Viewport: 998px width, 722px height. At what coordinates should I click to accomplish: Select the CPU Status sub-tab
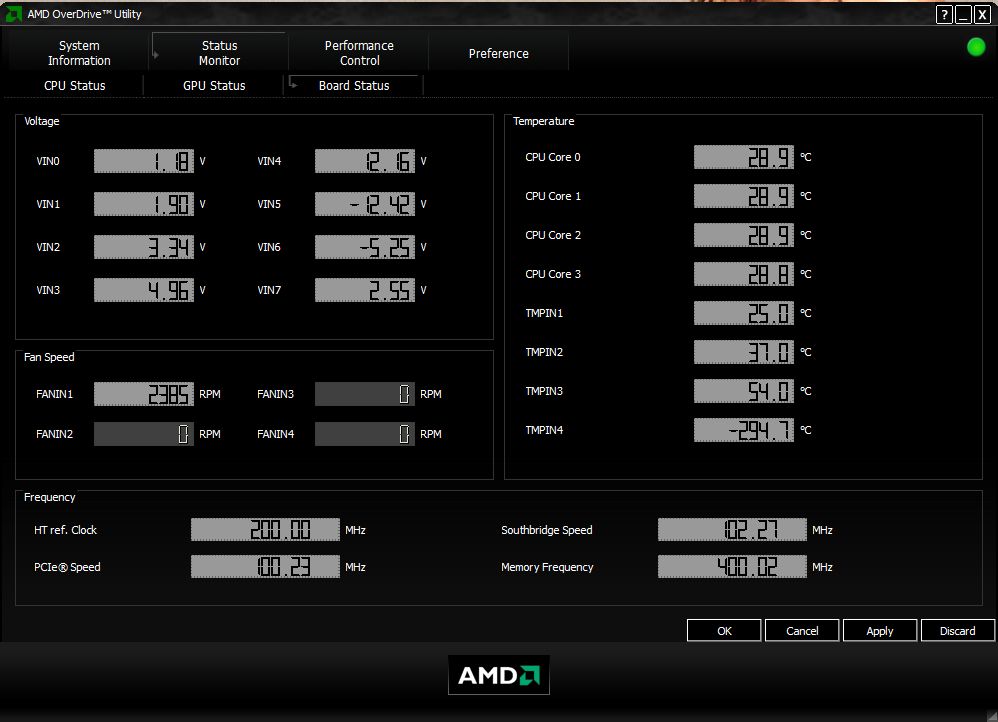click(x=74, y=85)
